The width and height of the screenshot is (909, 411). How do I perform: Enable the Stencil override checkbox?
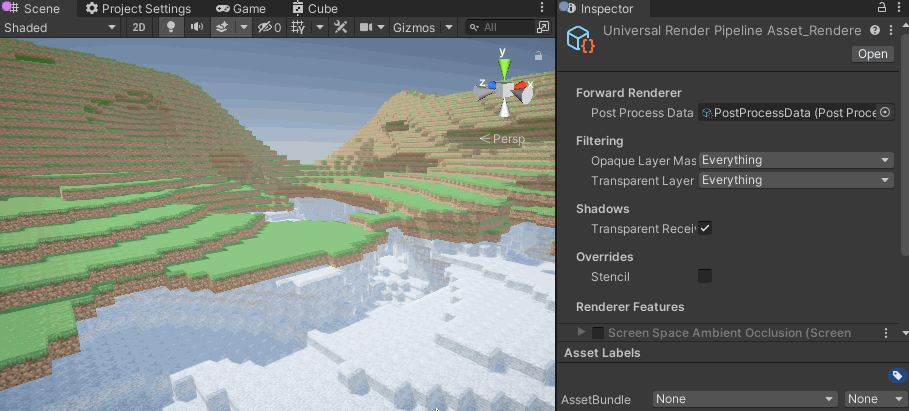coord(705,277)
